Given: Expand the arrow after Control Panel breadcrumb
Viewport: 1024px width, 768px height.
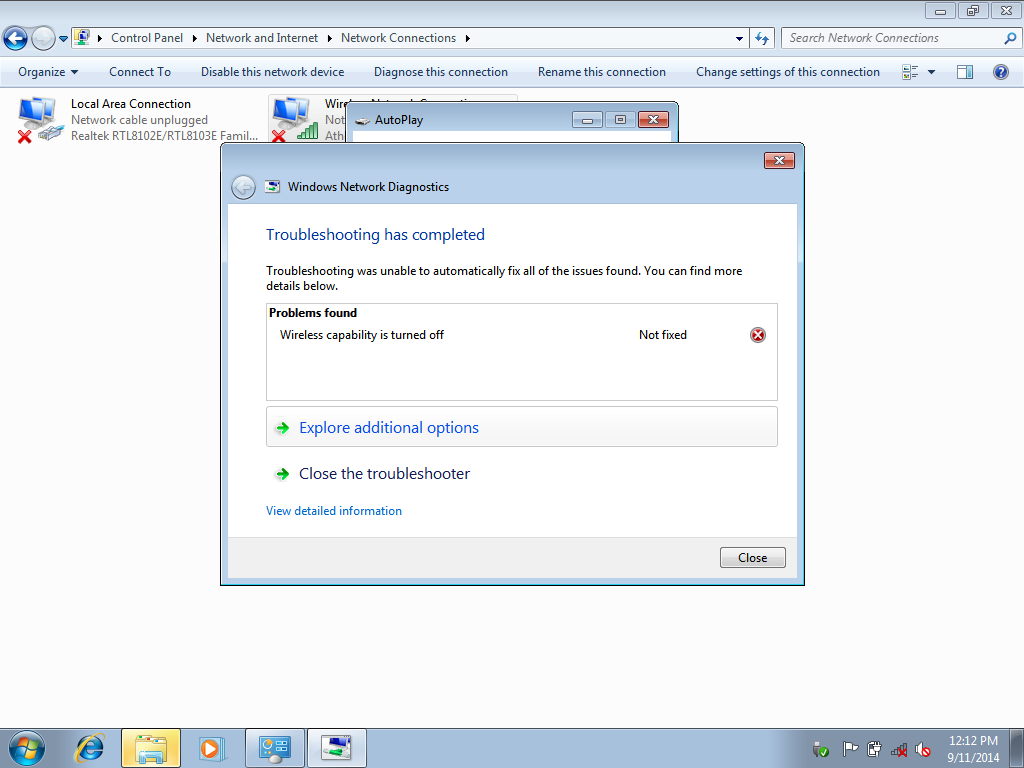Looking at the screenshot, I should (195, 39).
